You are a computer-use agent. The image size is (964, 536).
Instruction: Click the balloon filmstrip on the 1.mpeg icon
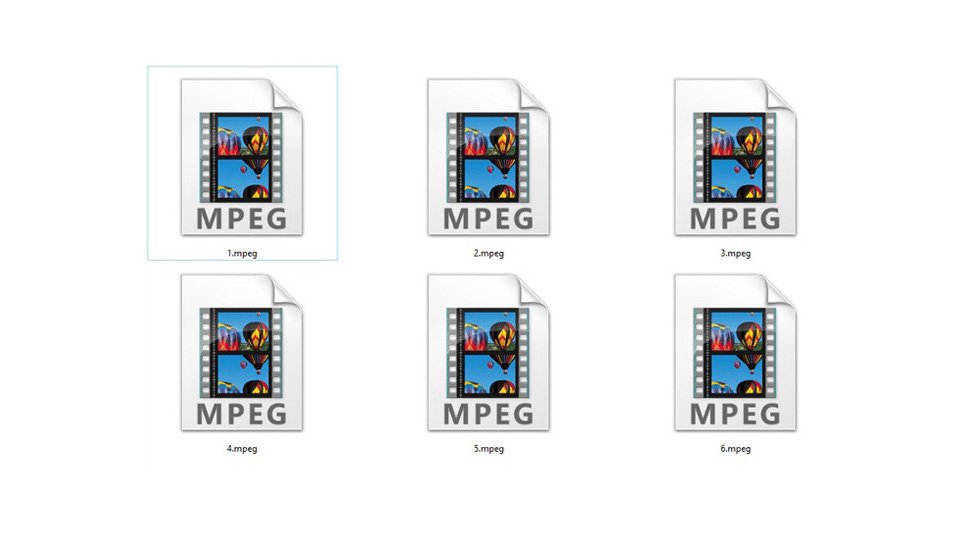241,157
